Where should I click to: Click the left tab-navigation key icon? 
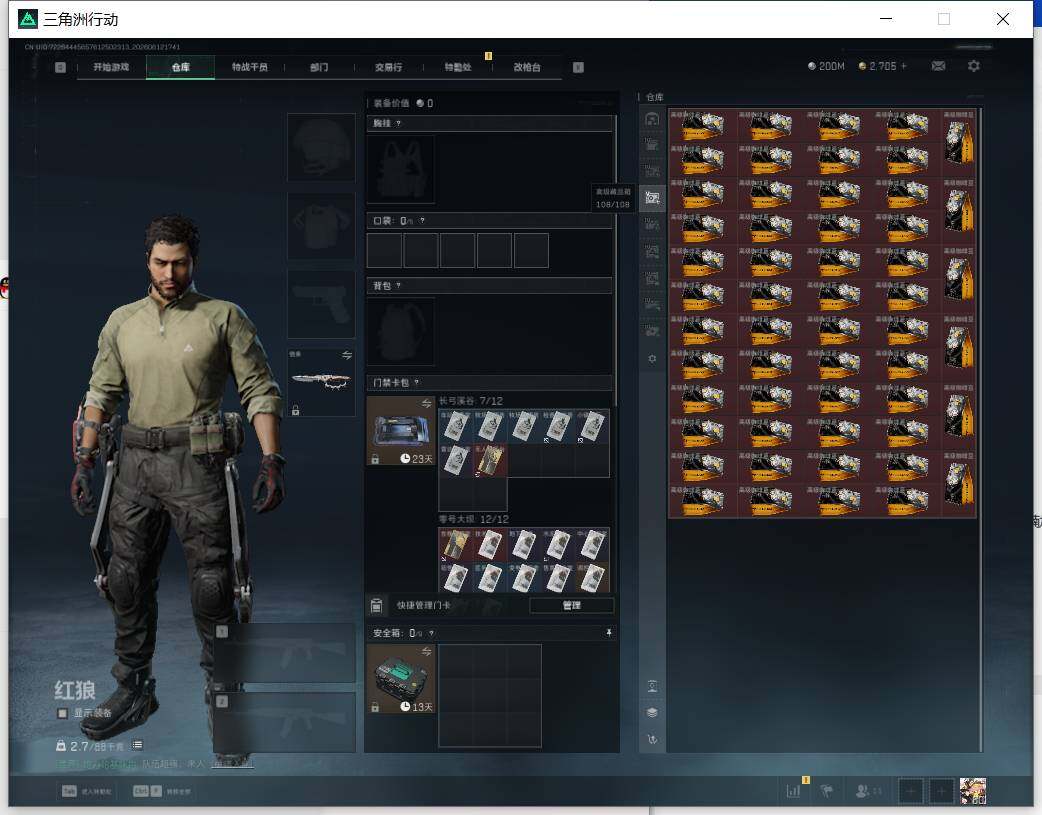point(60,67)
